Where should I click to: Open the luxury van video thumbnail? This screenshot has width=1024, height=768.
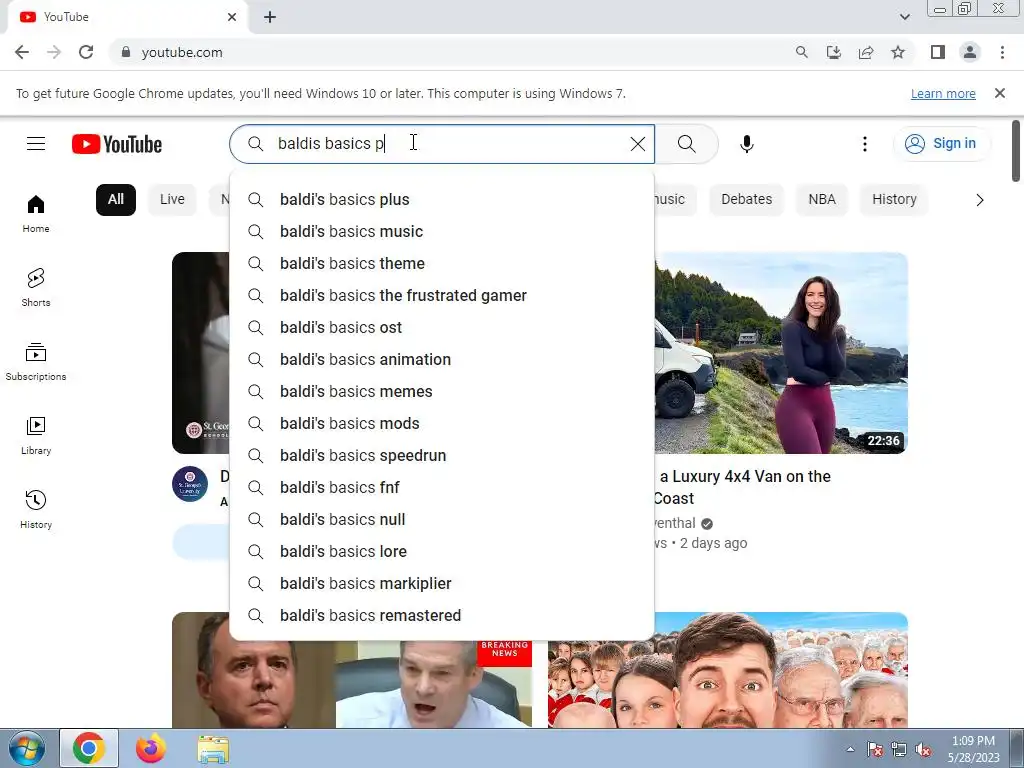pyautogui.click(x=781, y=353)
